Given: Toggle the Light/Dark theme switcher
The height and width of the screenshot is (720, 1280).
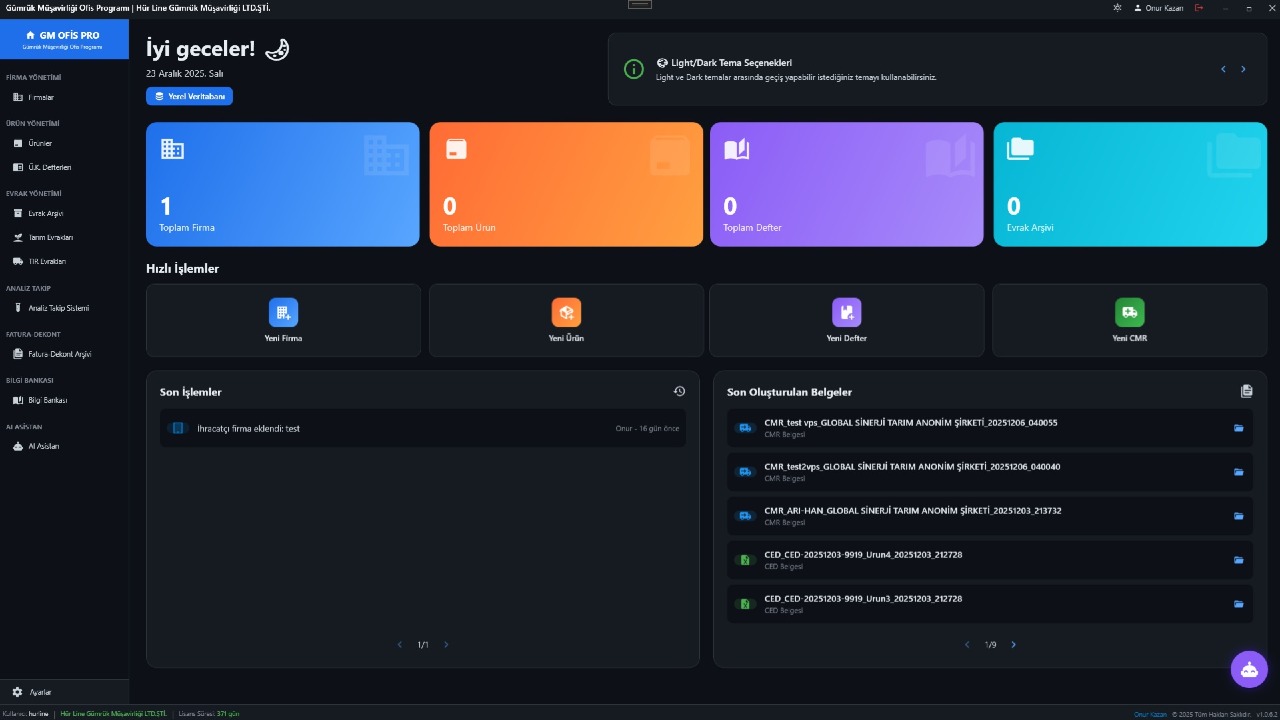Looking at the screenshot, I should (1117, 7).
